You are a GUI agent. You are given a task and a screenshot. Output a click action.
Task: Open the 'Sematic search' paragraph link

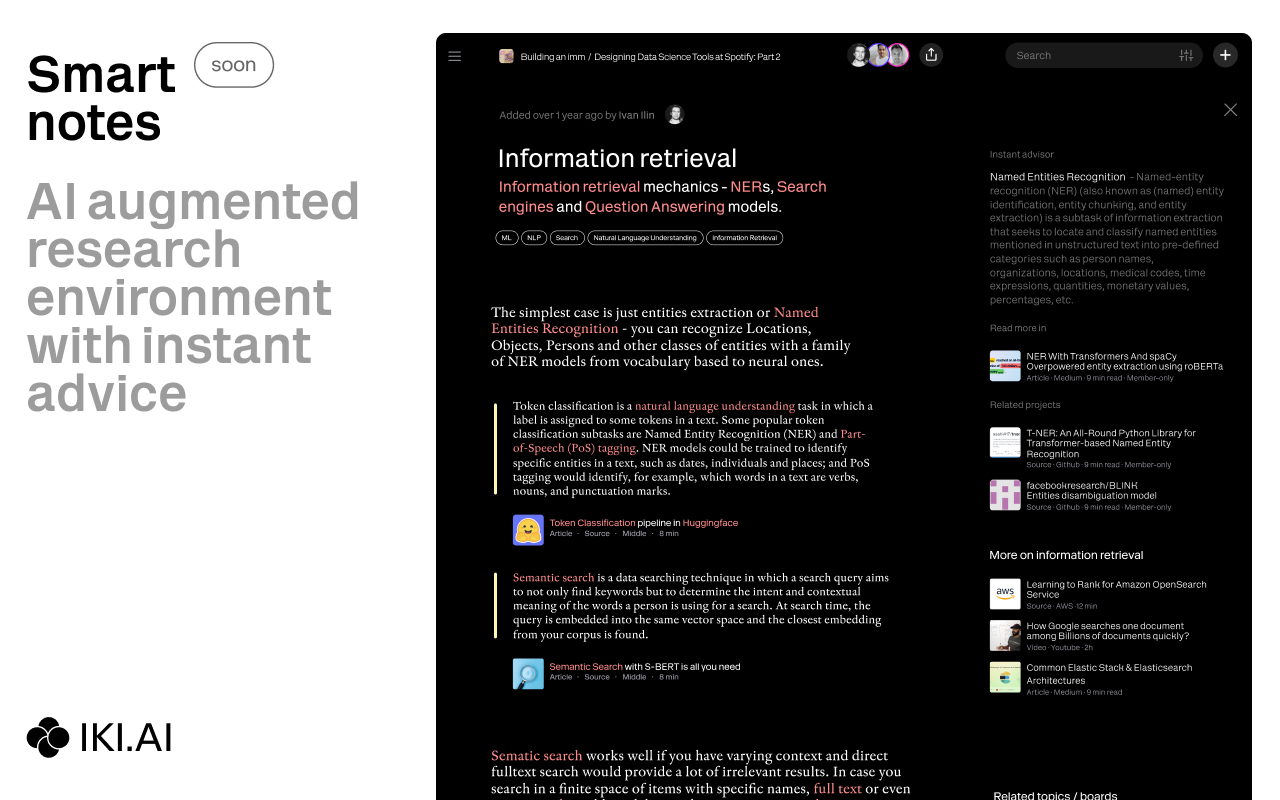pyautogui.click(x=537, y=756)
